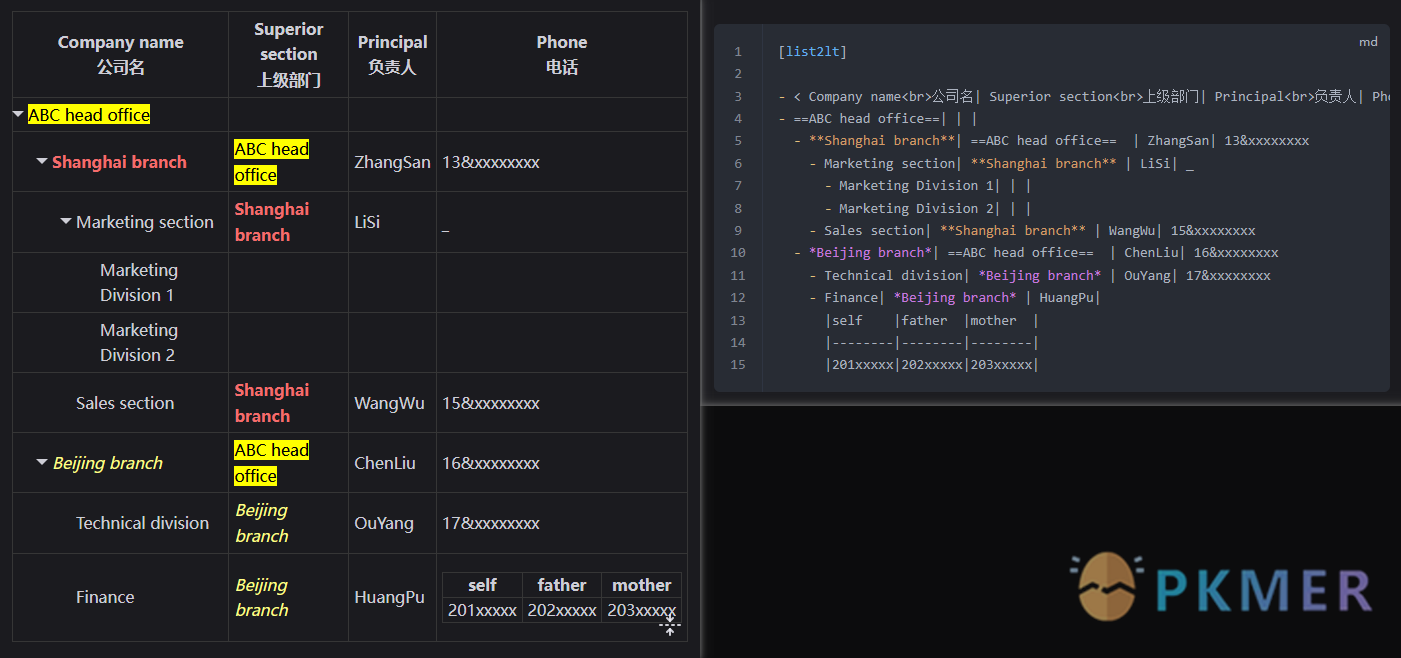This screenshot has width=1401, height=658.
Task: Click code line 15 with 201xxxxx|202xxxxx|203xxxxx
Action: coord(932,365)
